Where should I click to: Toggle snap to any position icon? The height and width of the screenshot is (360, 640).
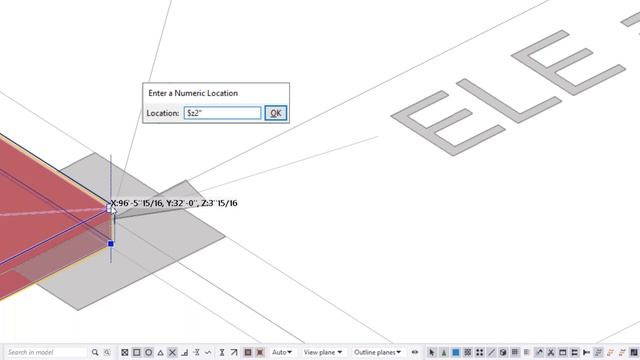[x=208, y=352]
